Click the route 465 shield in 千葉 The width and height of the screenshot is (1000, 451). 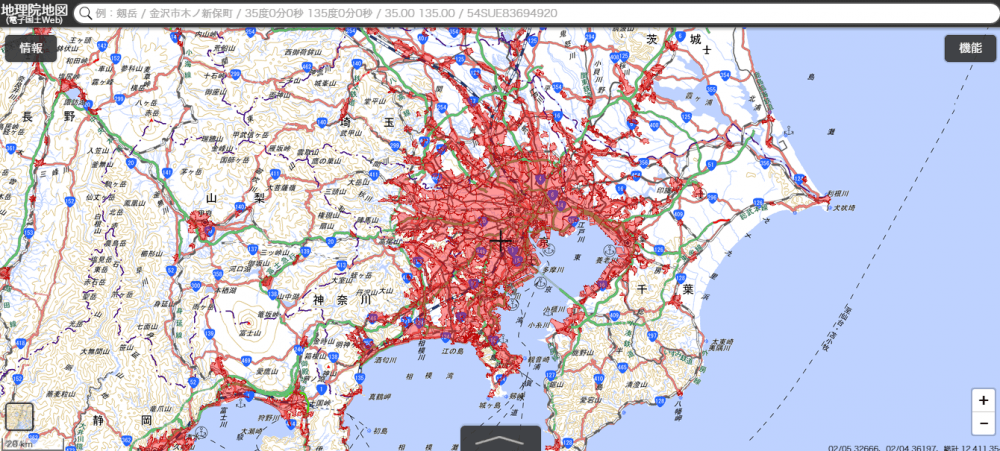point(621,367)
